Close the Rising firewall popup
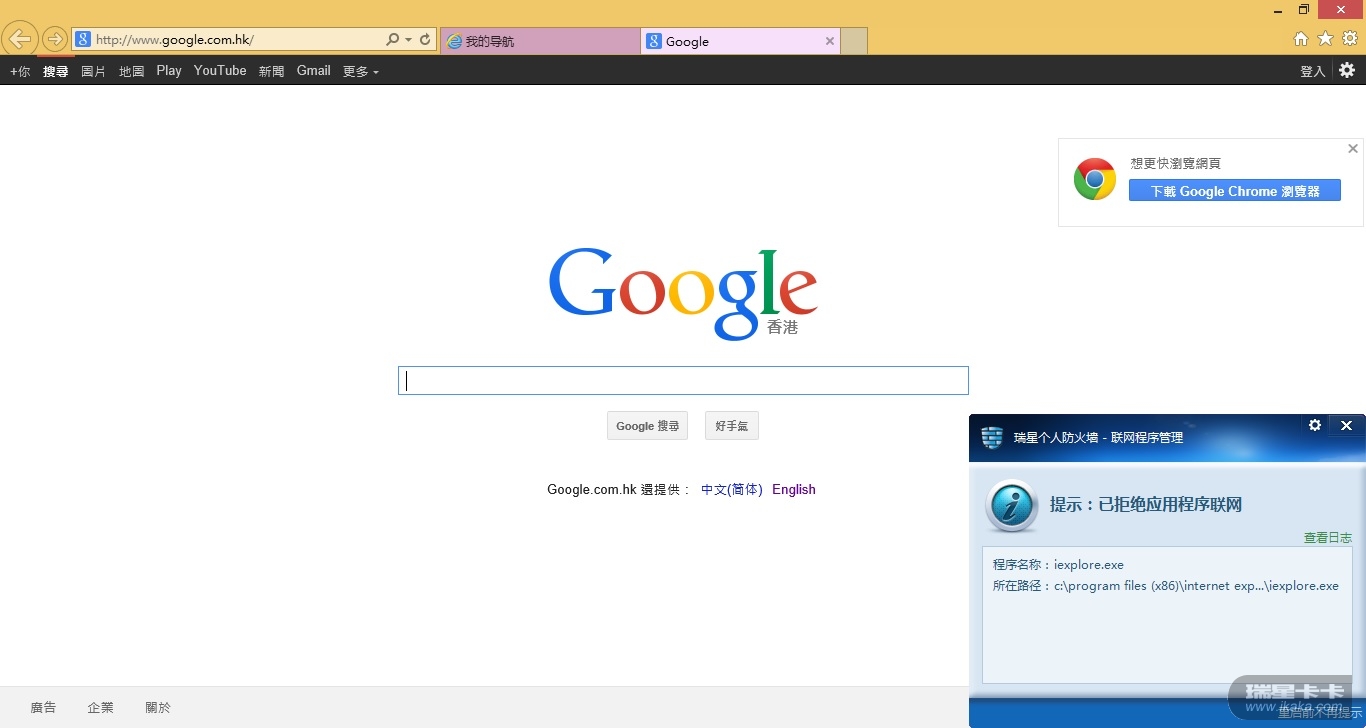The width and height of the screenshot is (1366, 728). tap(1346, 425)
